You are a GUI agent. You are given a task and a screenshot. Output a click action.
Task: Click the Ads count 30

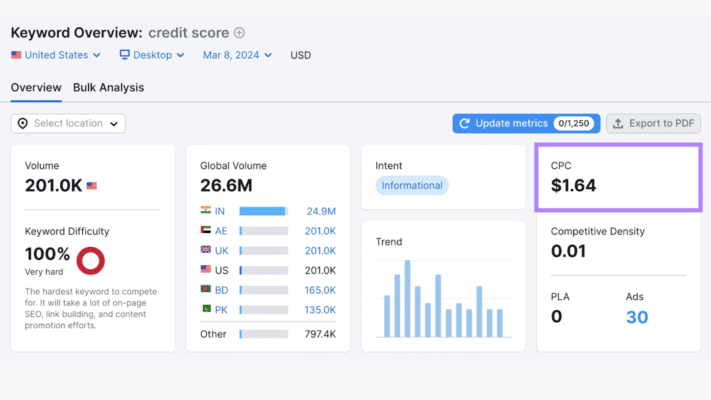[637, 317]
